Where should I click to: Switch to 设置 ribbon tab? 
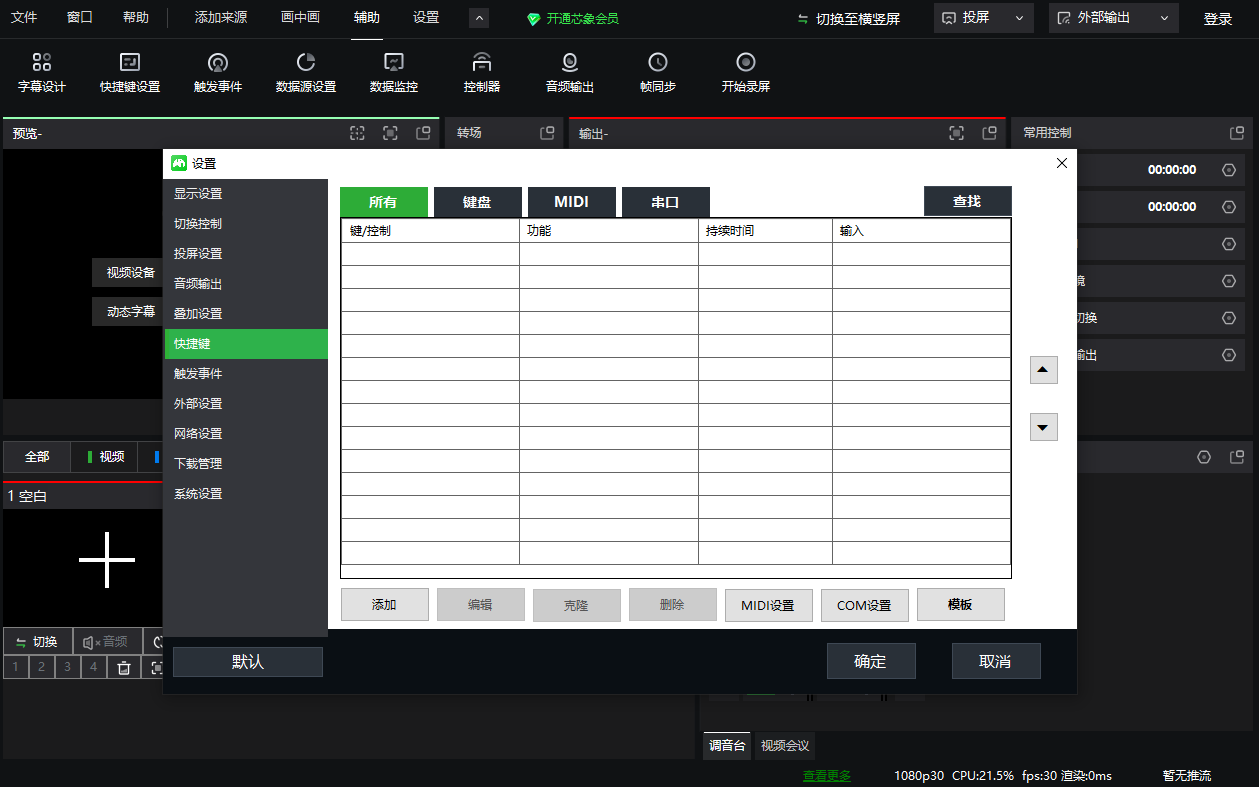point(426,17)
